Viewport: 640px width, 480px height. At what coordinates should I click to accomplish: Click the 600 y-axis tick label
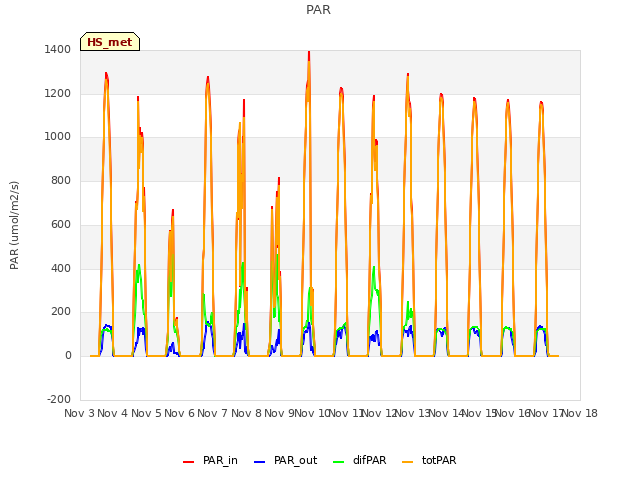(x=61, y=224)
